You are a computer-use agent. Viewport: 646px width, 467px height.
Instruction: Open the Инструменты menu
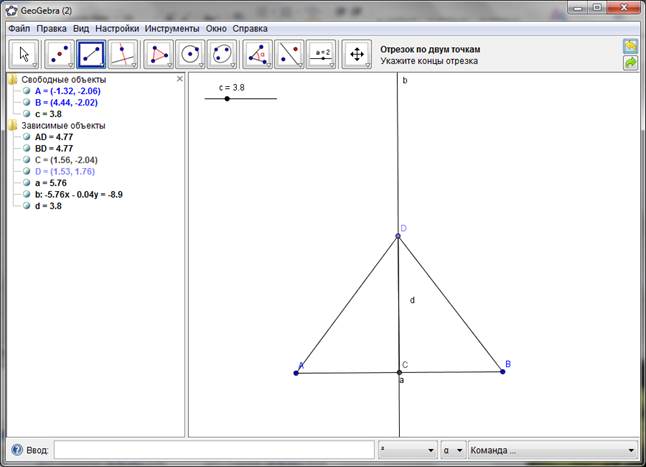tap(172, 28)
